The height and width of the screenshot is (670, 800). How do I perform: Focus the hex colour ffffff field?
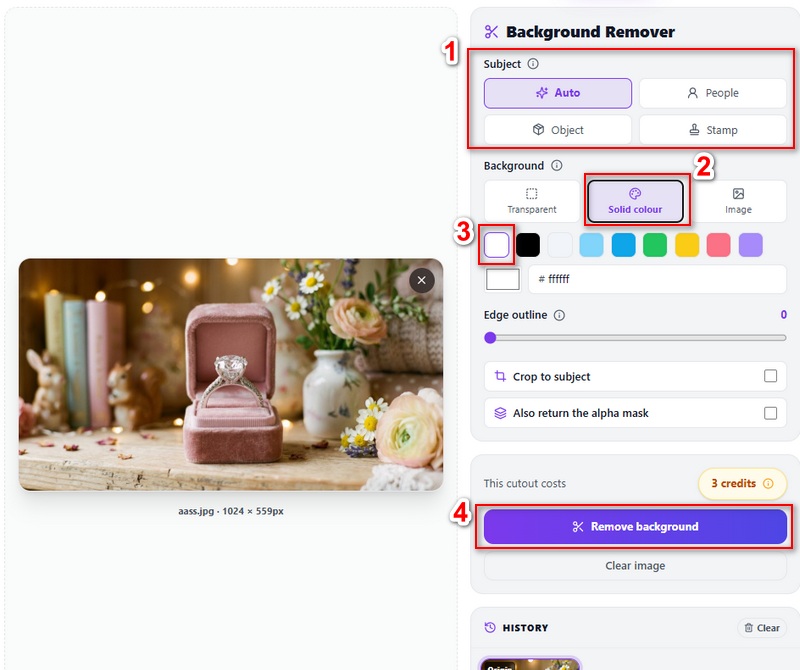pyautogui.click(x=657, y=279)
